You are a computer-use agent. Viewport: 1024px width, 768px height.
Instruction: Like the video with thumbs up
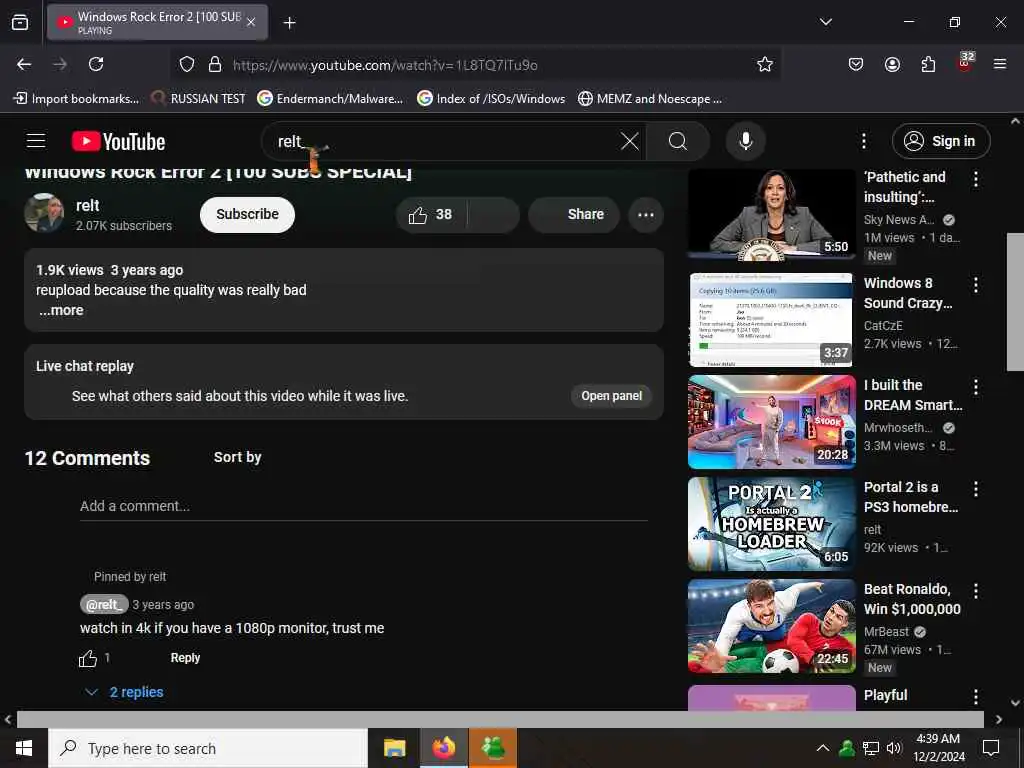(x=430, y=214)
